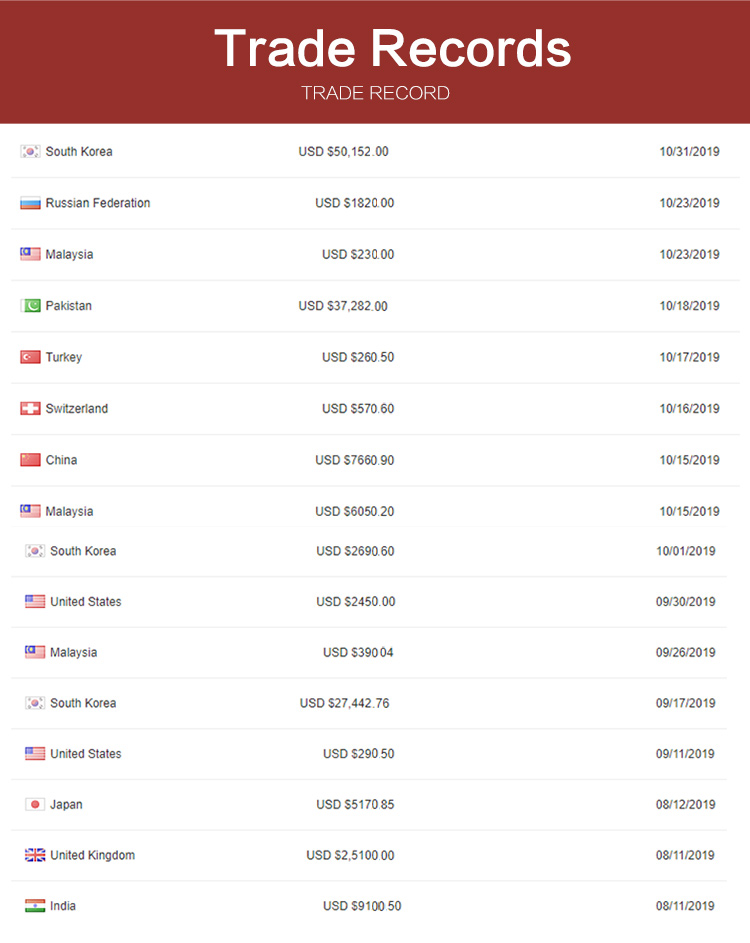This screenshot has width=750, height=943.
Task: Select the United Kingdom country label
Action: click(x=92, y=855)
